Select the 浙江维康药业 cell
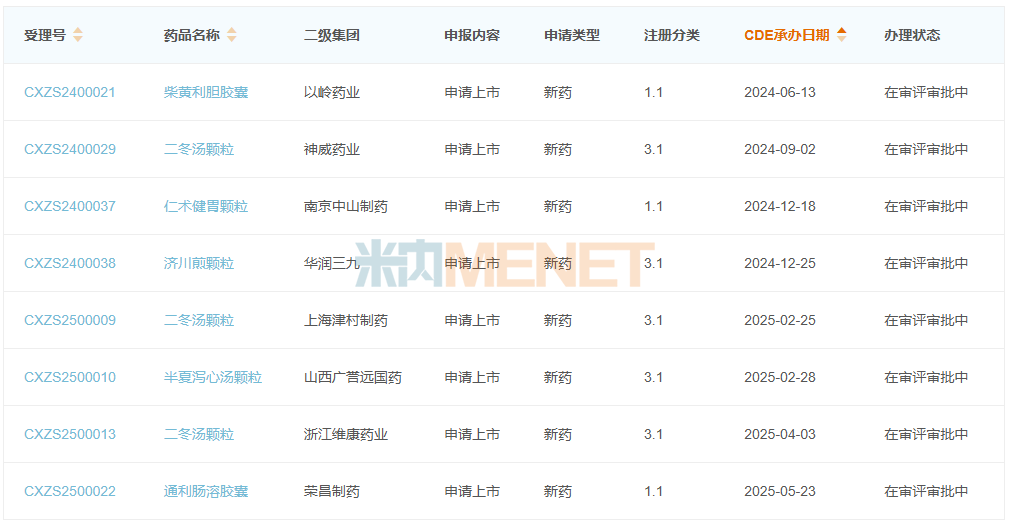Viewport: 1010px width, 525px height. (346, 434)
